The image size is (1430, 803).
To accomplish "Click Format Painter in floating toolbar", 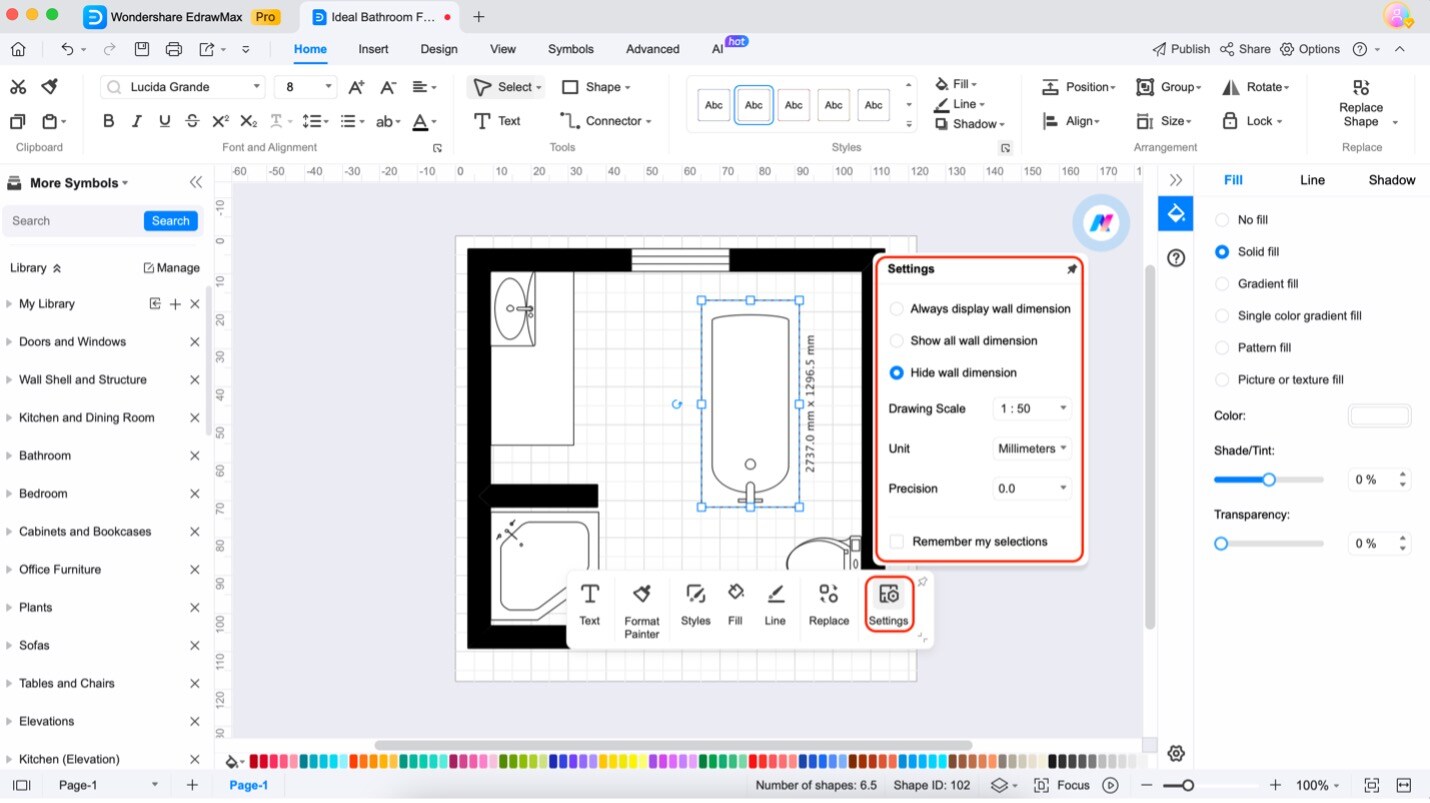I will click(642, 611).
